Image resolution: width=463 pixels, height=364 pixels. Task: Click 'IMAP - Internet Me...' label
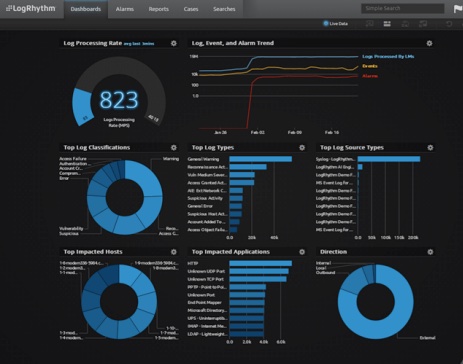[x=207, y=326]
